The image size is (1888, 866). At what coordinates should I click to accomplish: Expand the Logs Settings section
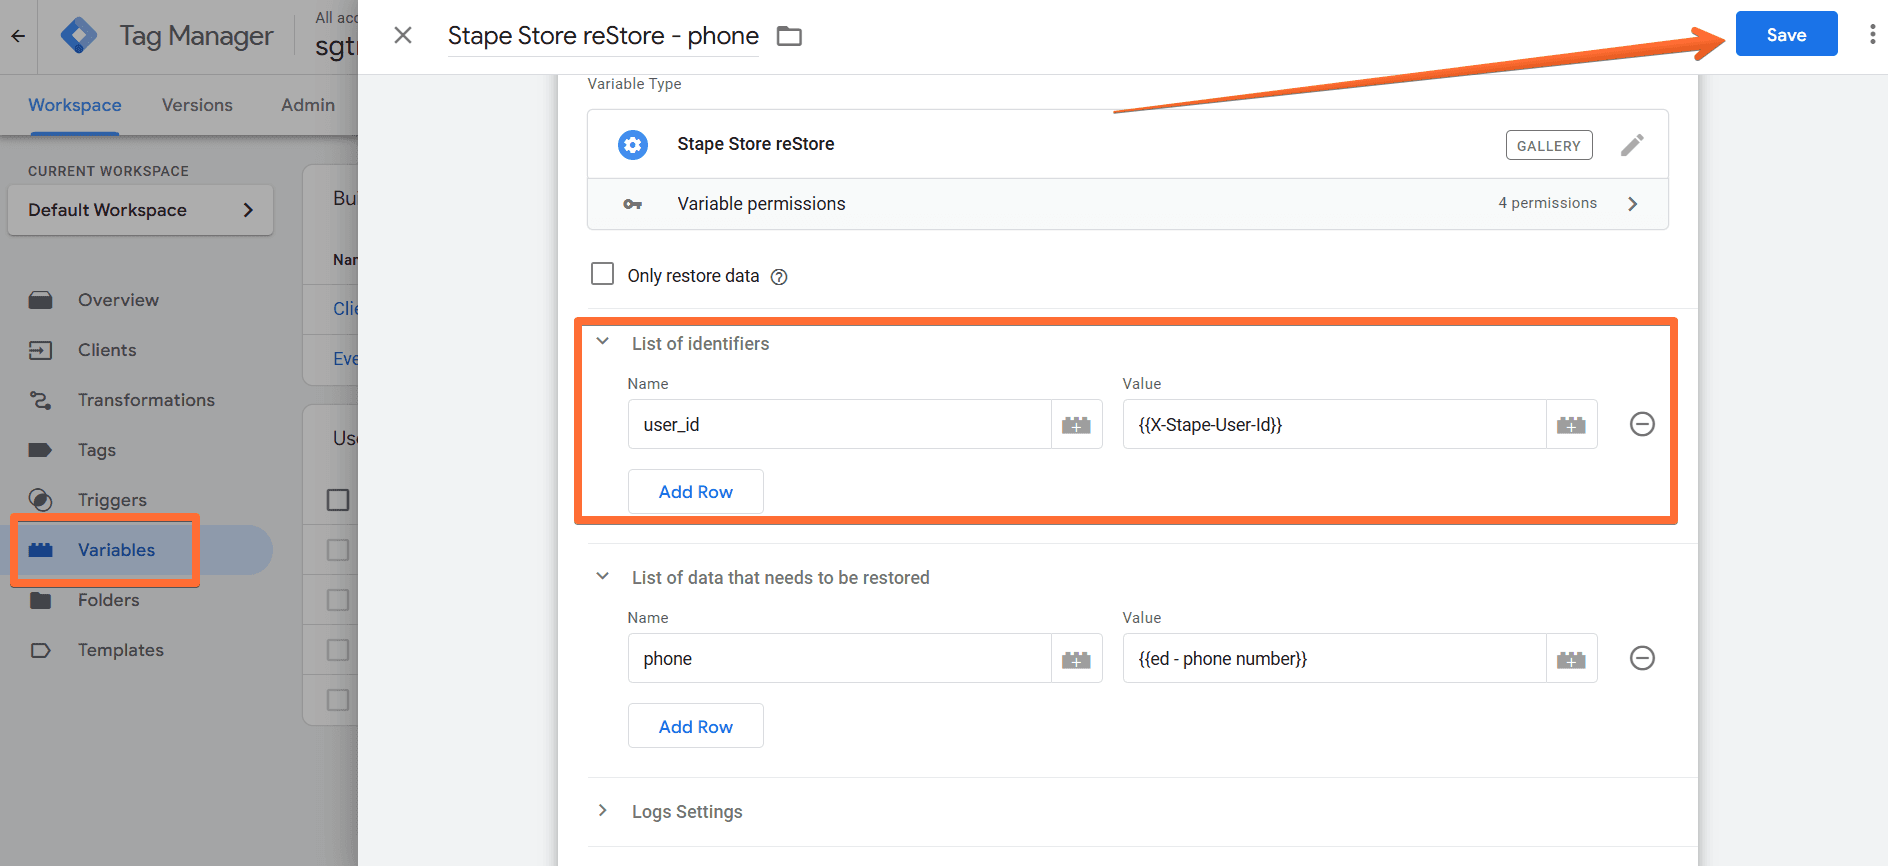603,810
